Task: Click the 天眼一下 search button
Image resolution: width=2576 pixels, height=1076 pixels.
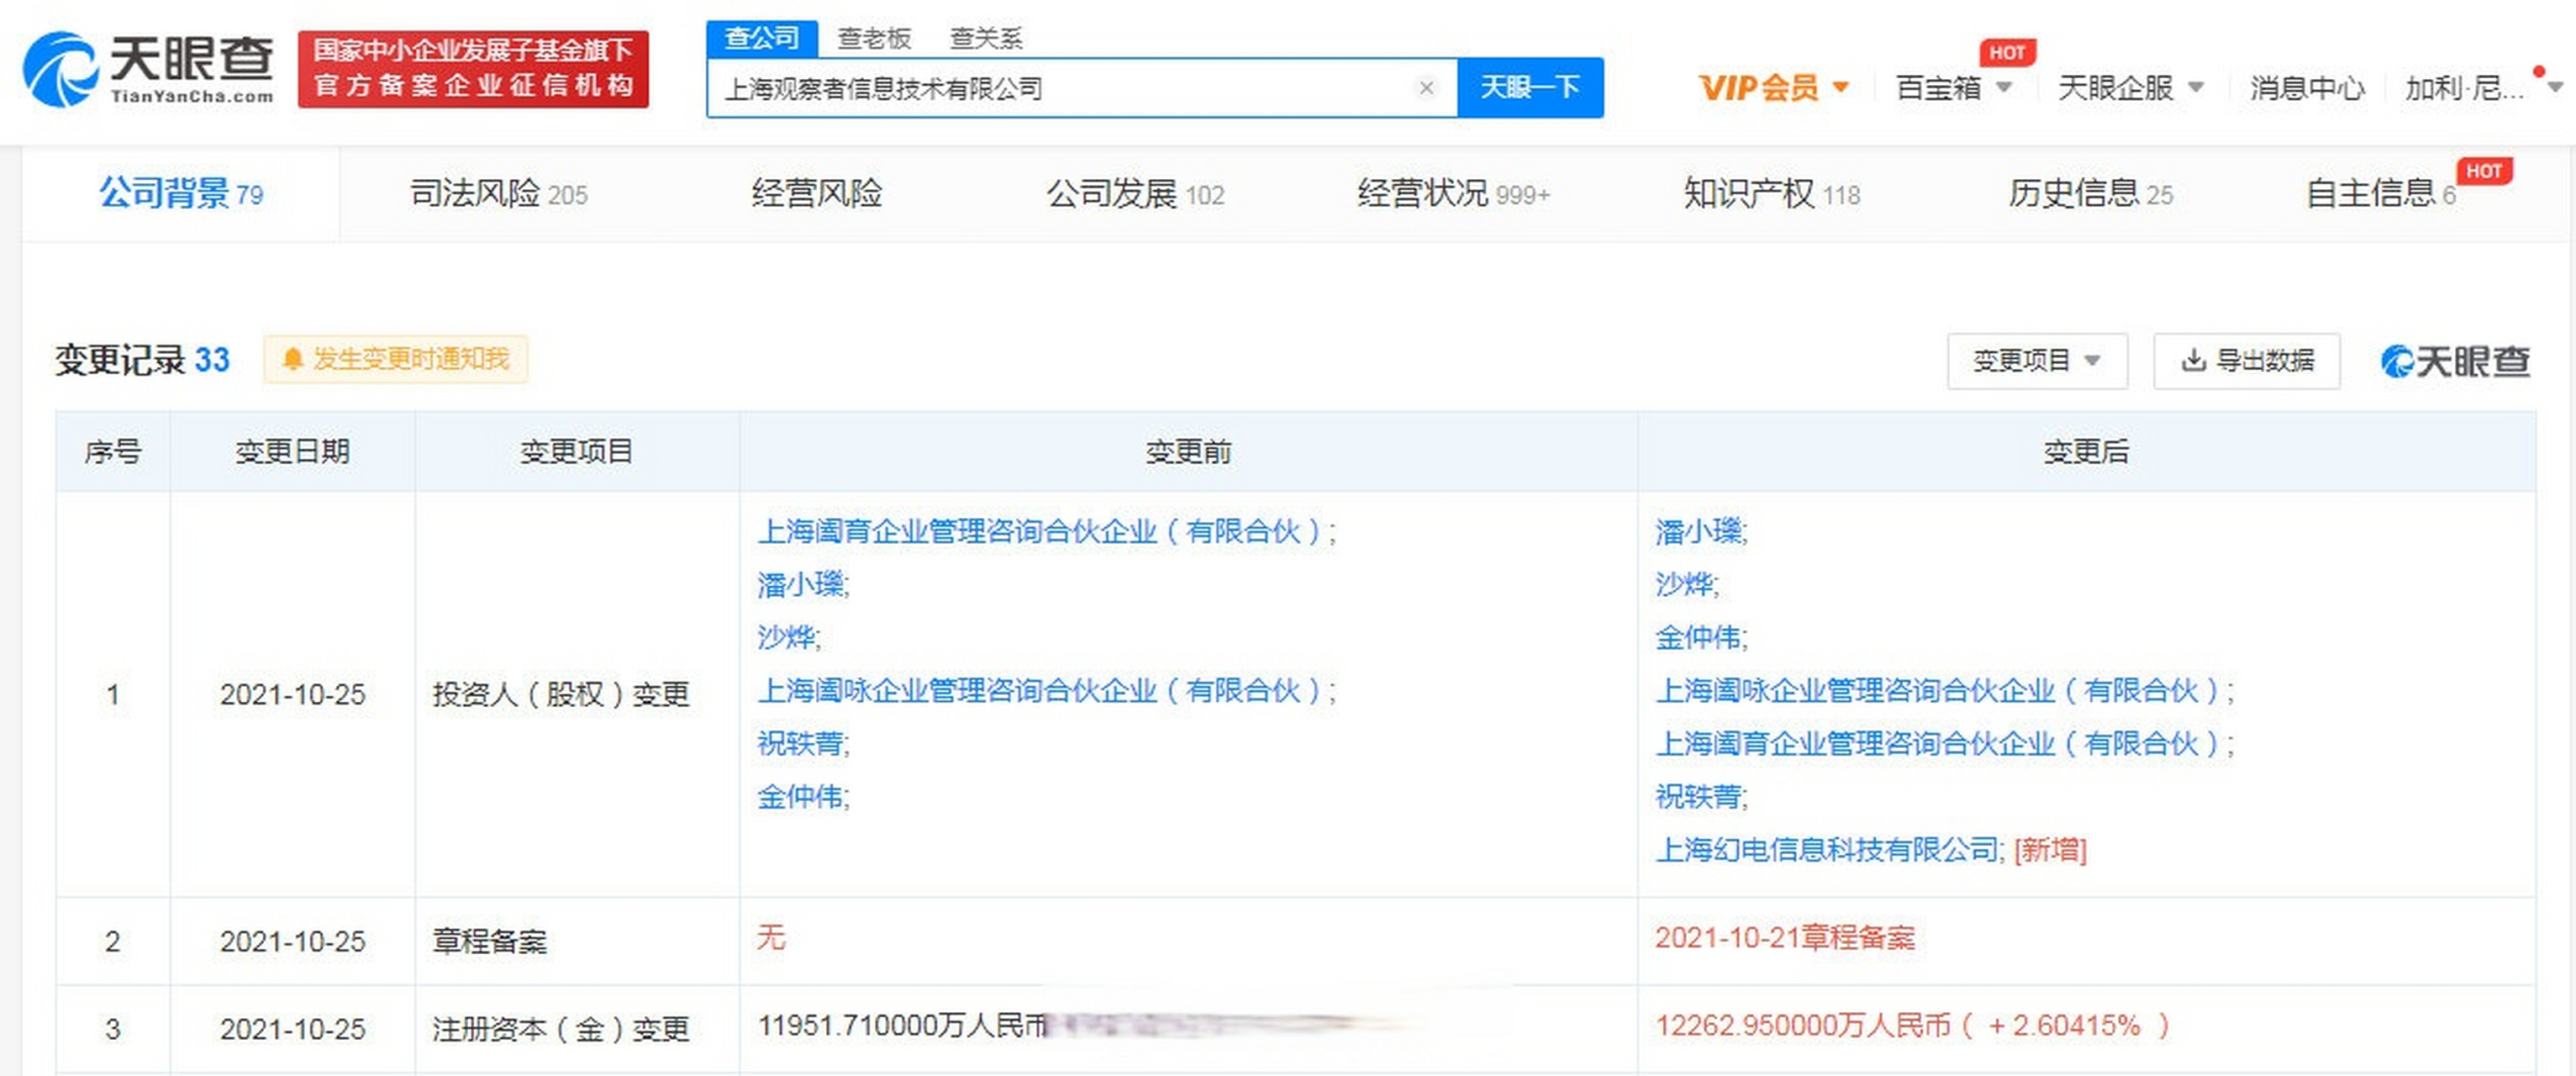Action: (x=1530, y=88)
